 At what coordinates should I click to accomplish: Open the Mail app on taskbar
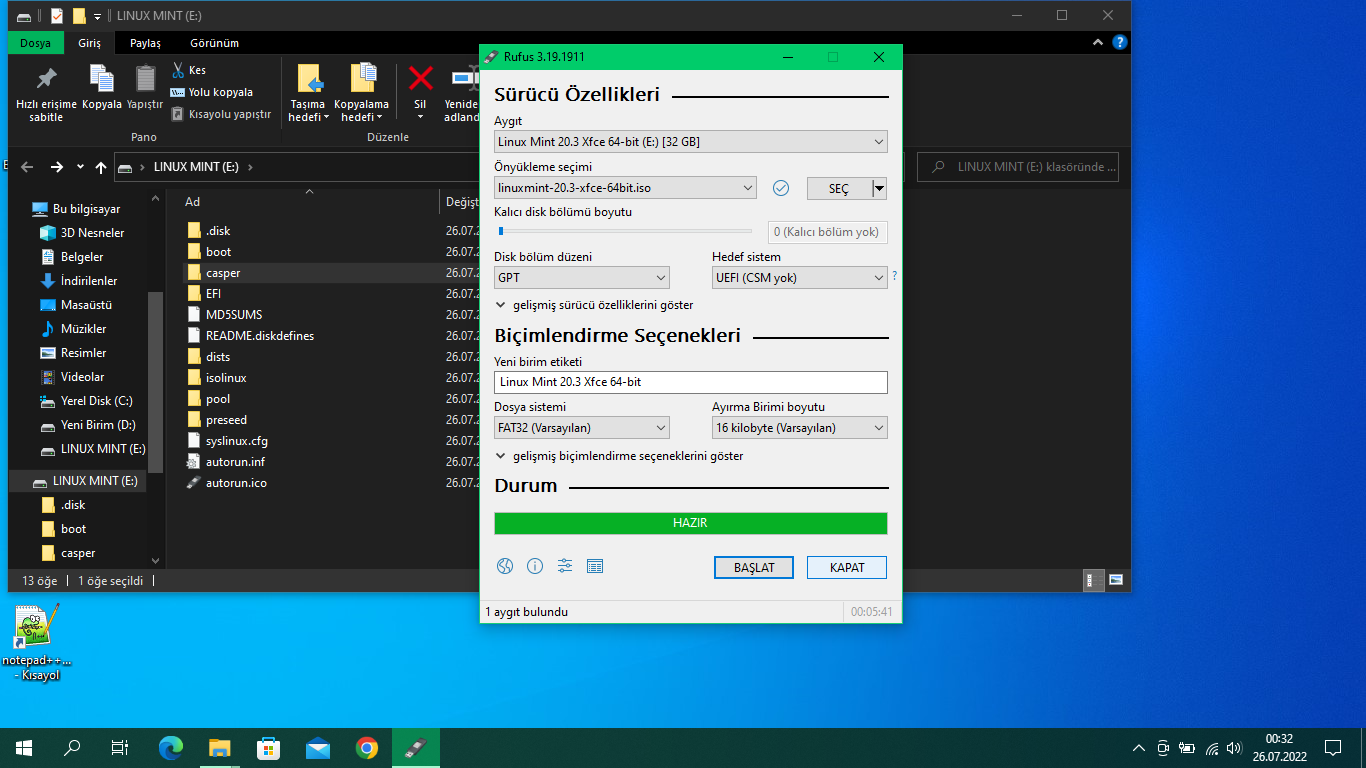coord(318,747)
